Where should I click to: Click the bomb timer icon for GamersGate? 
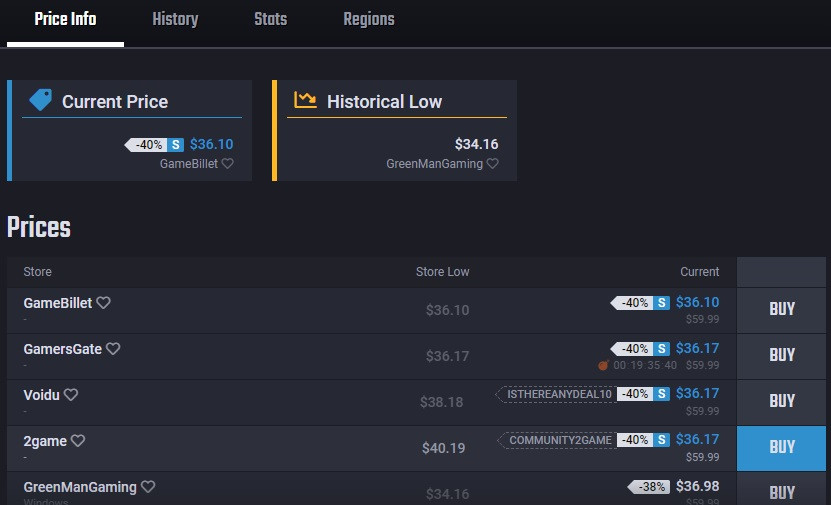coord(603,365)
